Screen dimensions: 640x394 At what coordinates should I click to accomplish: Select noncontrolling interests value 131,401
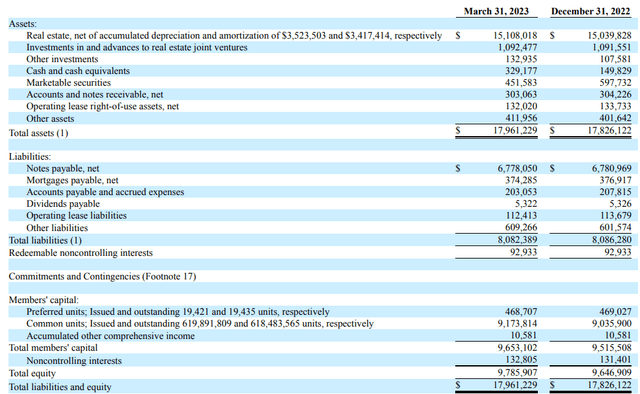616,360
